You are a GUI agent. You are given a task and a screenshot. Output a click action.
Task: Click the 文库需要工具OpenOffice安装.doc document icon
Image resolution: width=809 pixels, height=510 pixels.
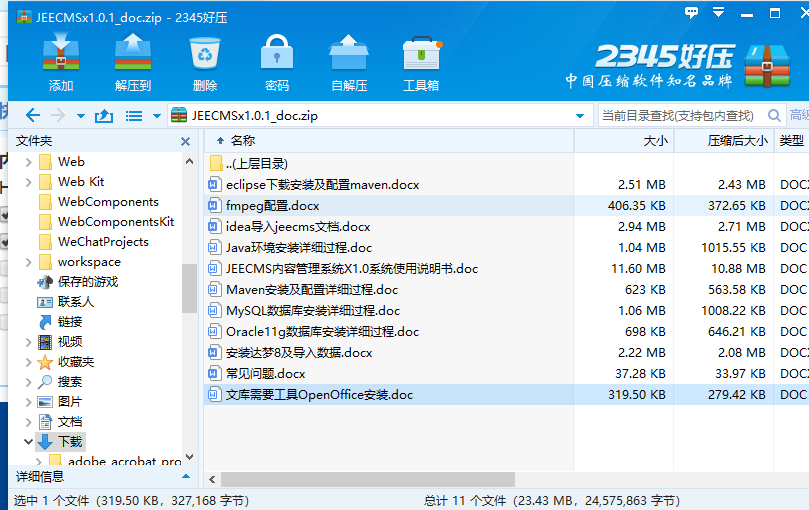coord(213,395)
